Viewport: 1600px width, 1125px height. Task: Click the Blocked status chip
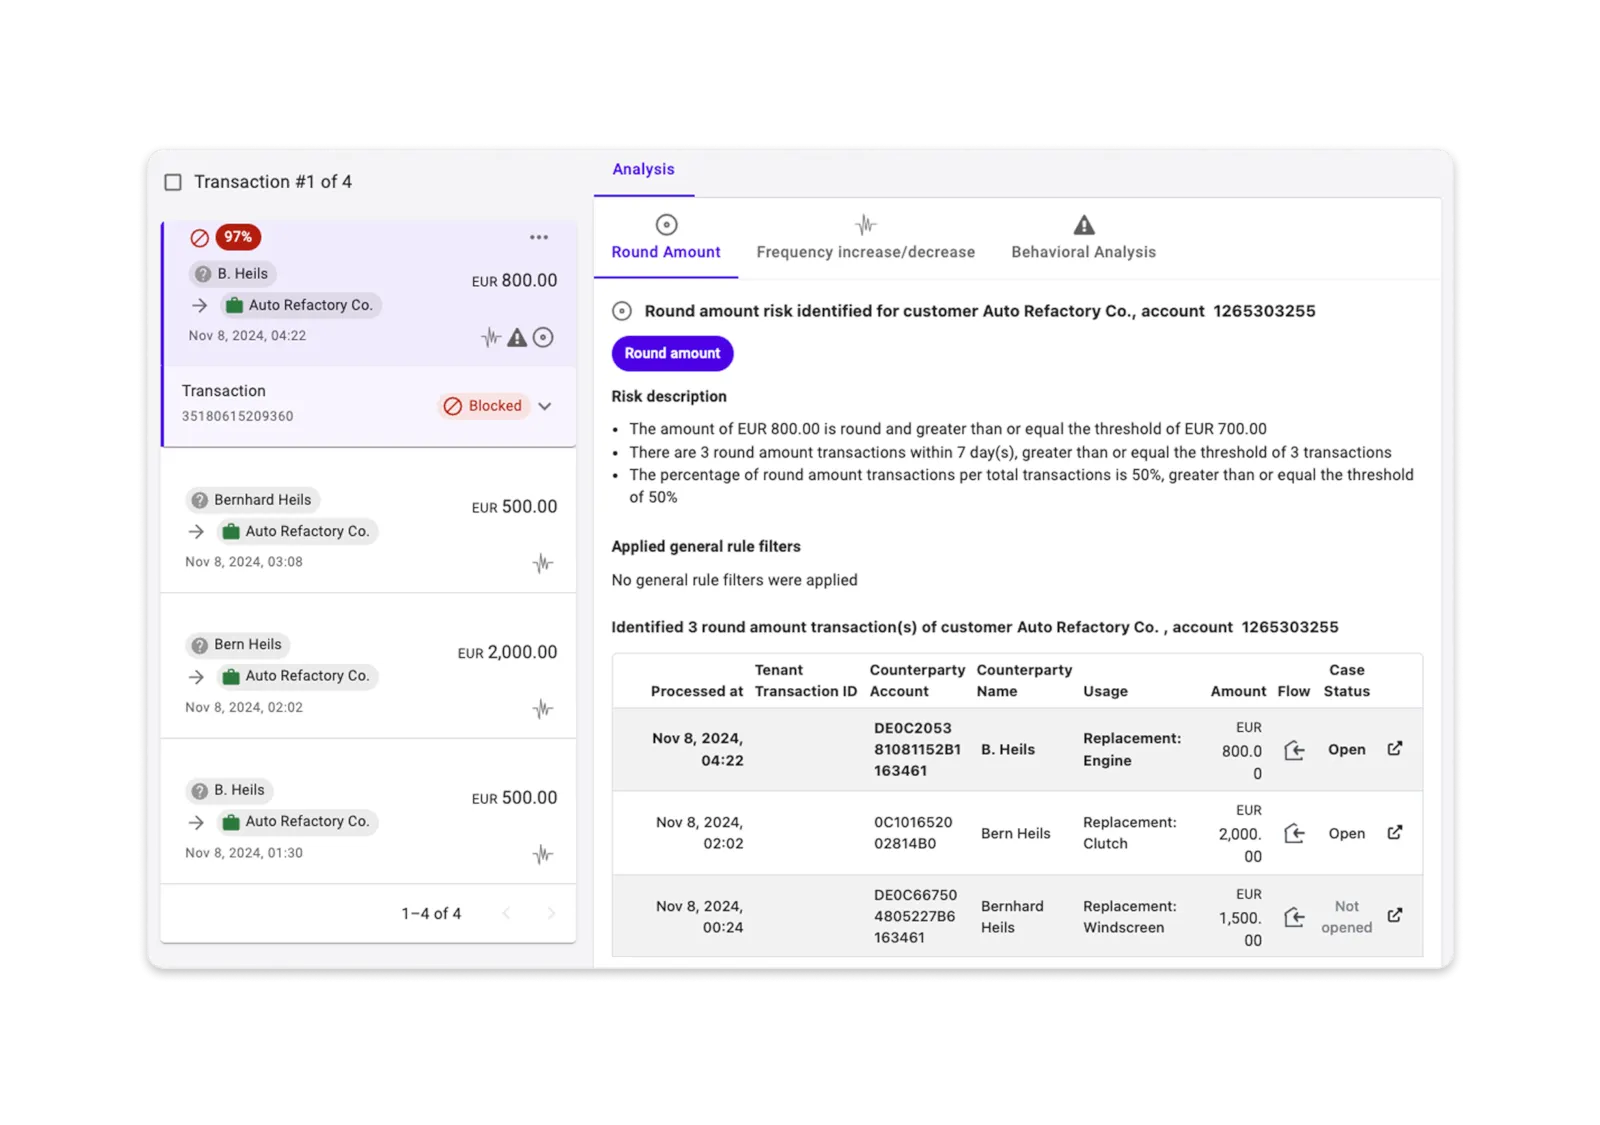(483, 406)
